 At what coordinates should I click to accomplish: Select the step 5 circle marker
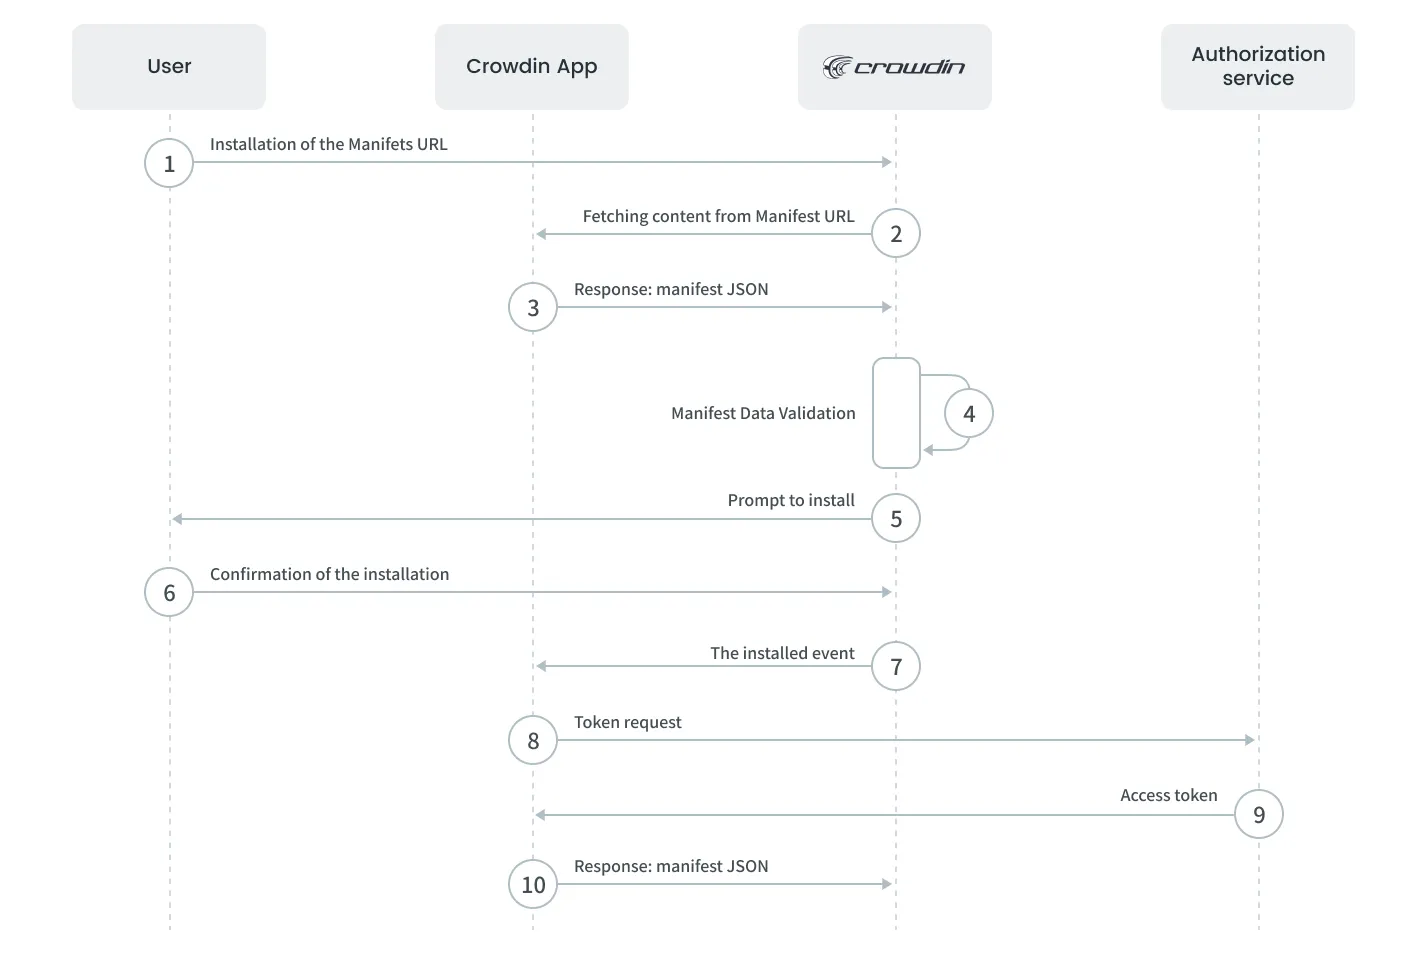[x=896, y=519]
